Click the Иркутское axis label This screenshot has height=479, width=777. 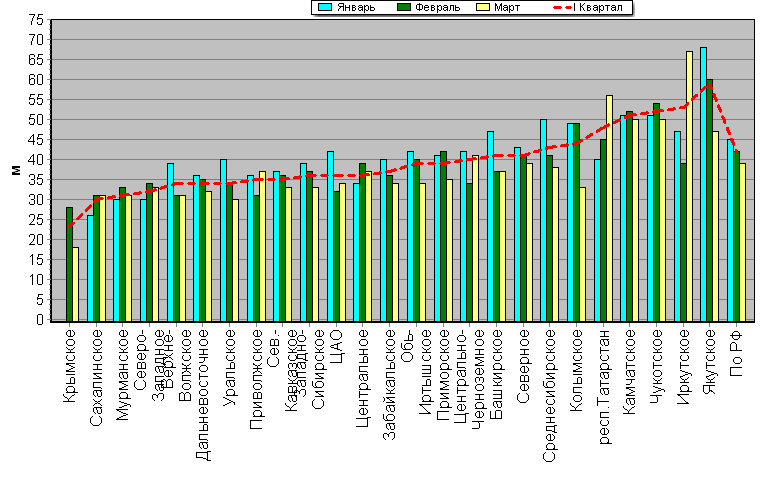point(683,366)
